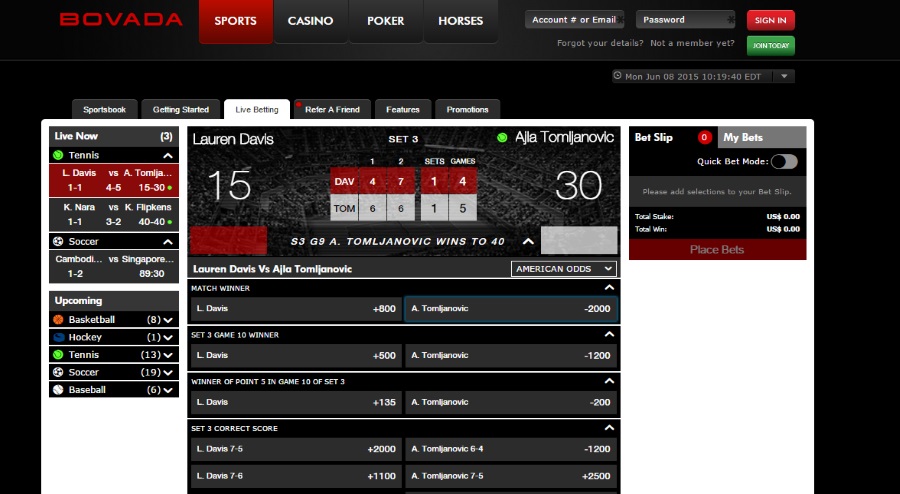
Task: Click the red bet count badge showing 0
Action: pos(704,138)
